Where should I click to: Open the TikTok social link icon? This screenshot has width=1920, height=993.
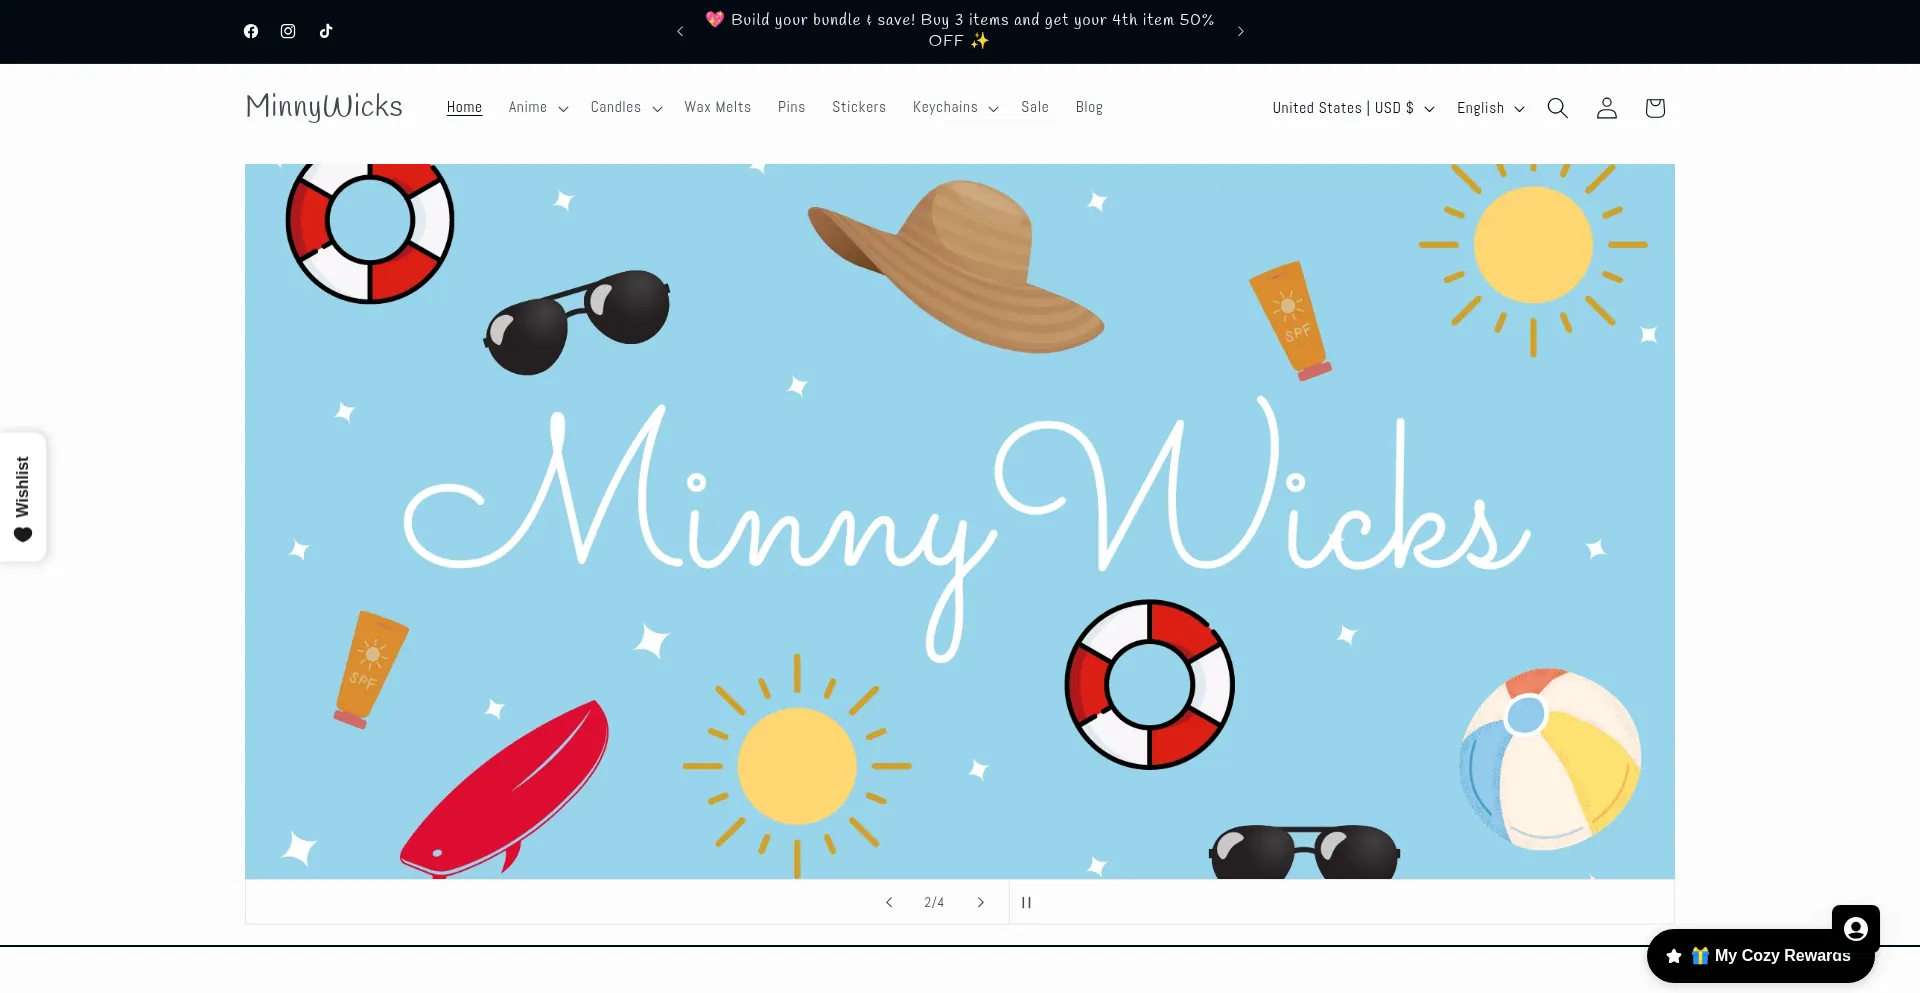tap(326, 31)
